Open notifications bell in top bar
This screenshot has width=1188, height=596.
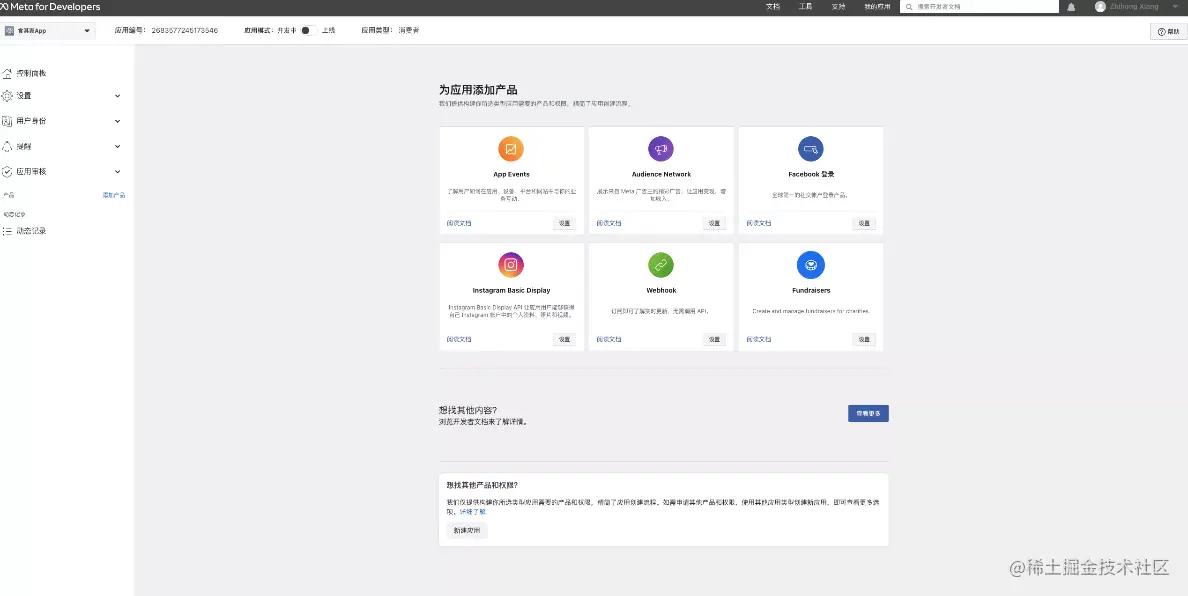point(1071,7)
